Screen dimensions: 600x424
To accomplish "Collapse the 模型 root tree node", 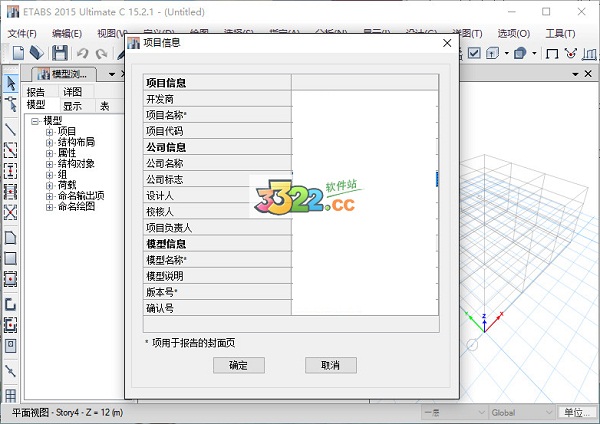I will (x=35, y=121).
